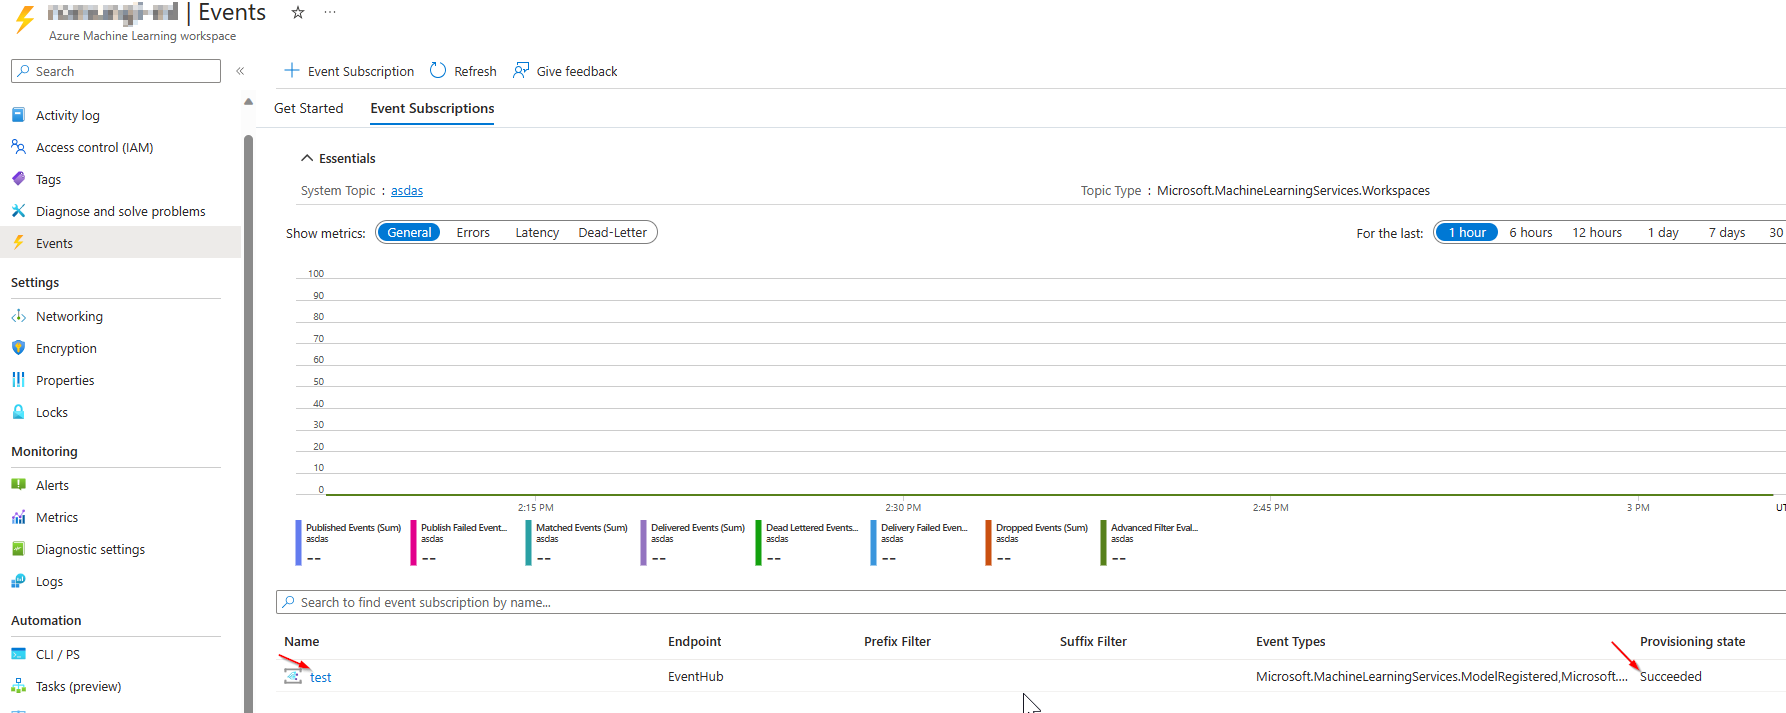Click the Dead Lettered Events green legend swatch
Image resolution: width=1786 pixels, height=713 pixels.
point(758,542)
